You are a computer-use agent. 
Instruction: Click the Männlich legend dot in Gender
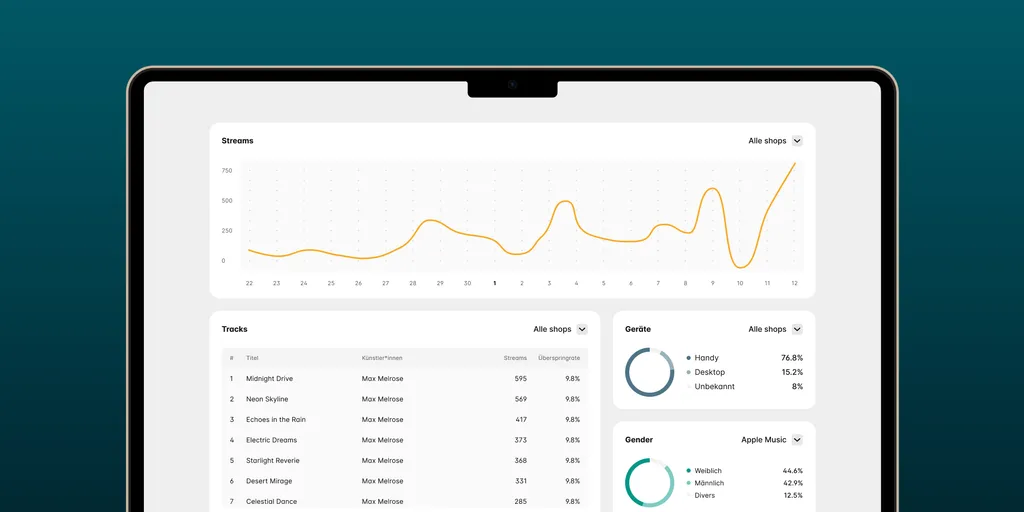pos(689,483)
